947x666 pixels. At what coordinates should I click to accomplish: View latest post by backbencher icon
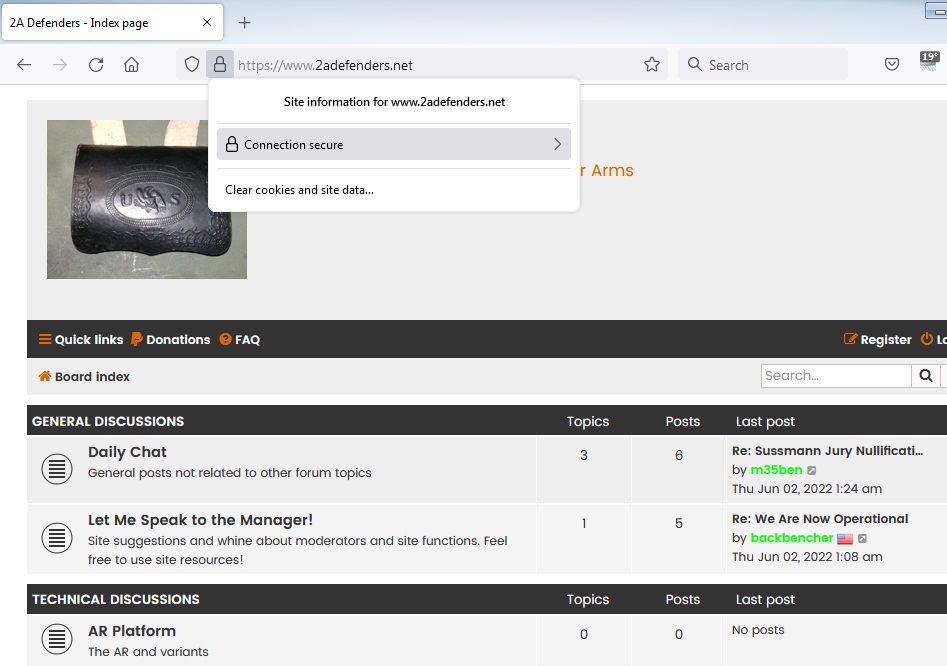click(x=863, y=538)
